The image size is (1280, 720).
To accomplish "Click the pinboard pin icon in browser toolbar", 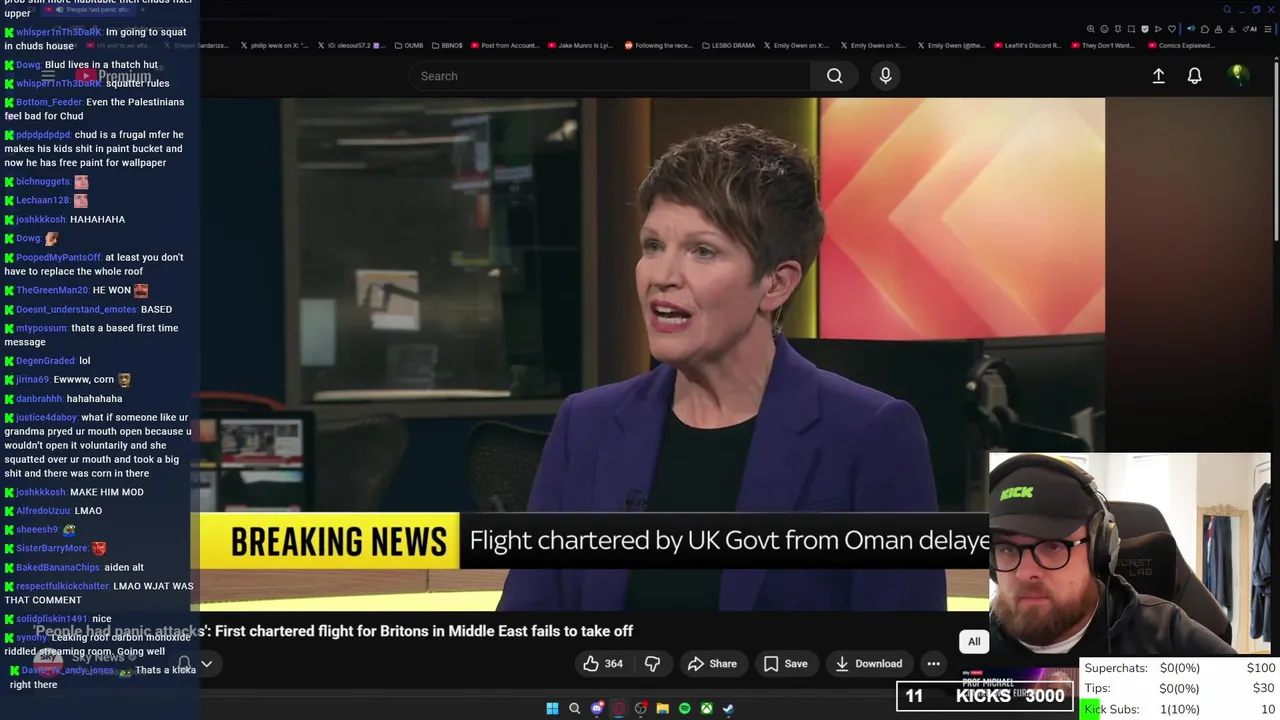I will pos(1118,29).
